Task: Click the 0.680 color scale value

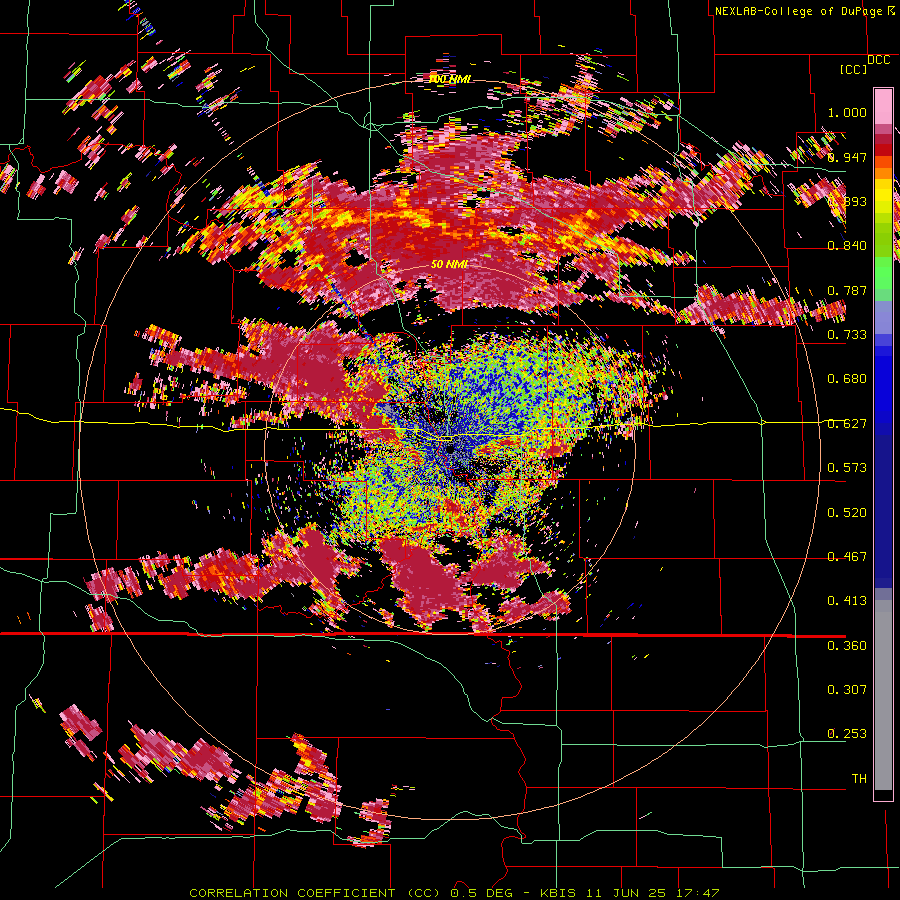Action: click(847, 379)
